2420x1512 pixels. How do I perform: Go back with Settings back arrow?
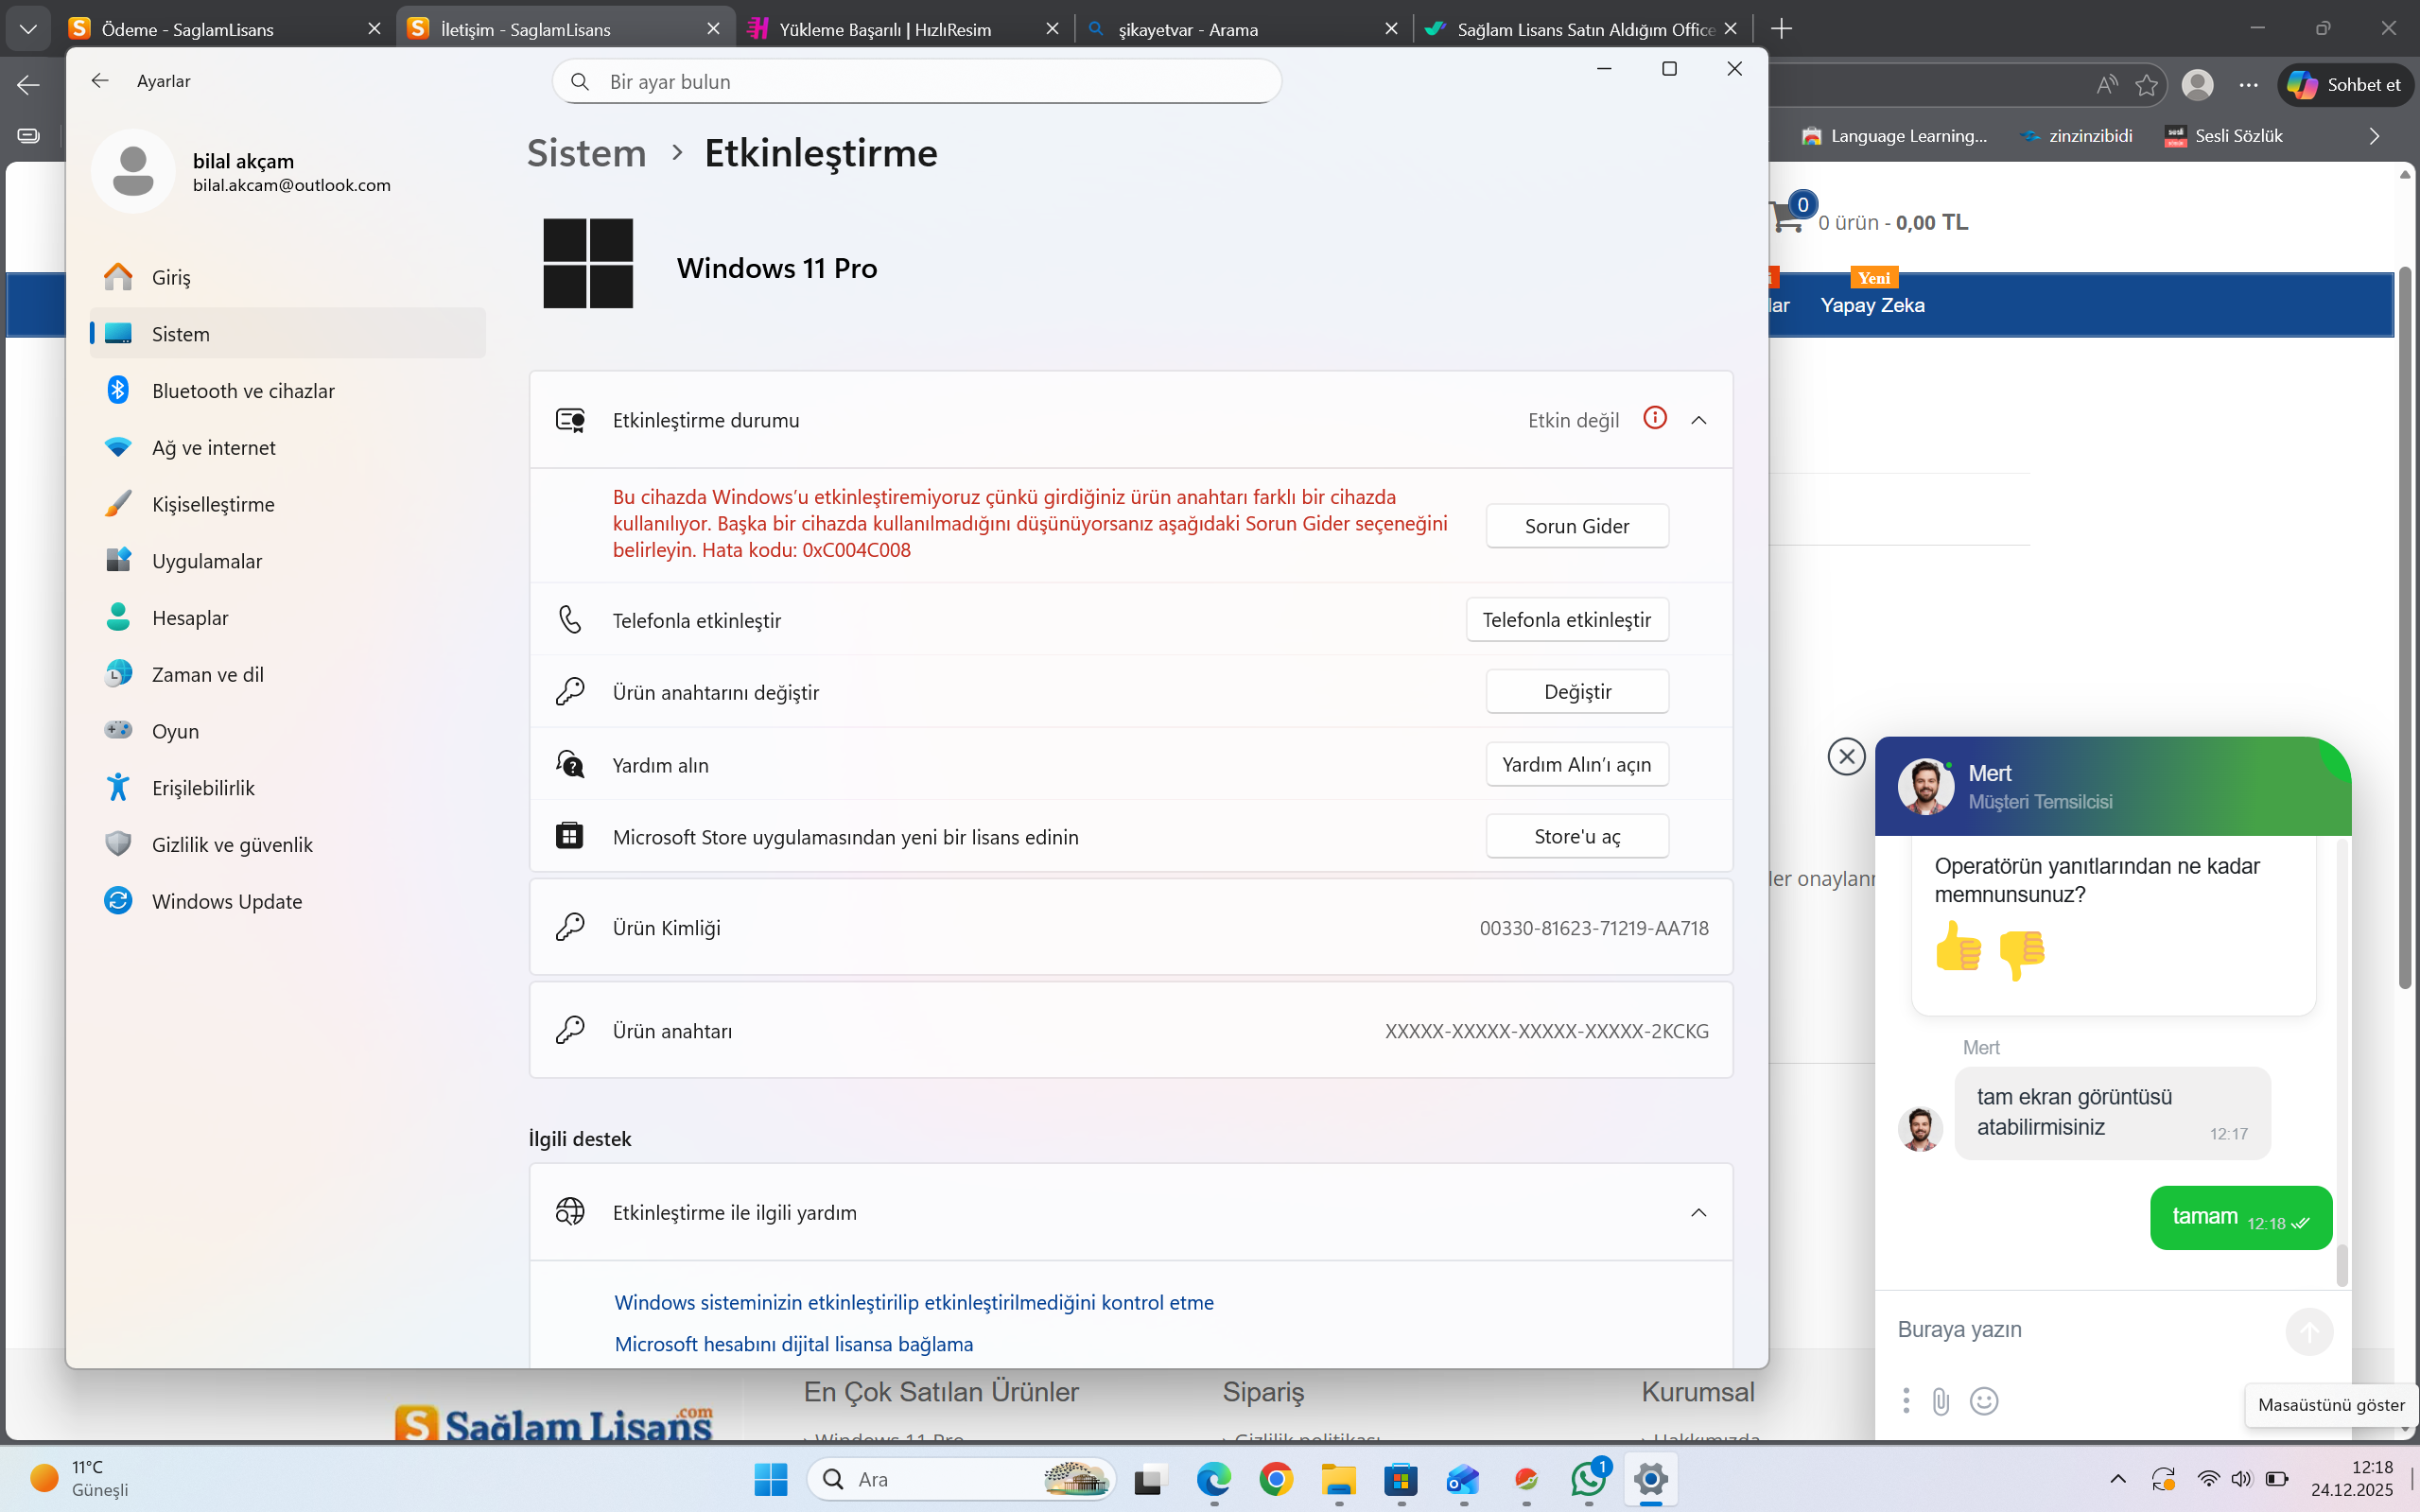[99, 81]
